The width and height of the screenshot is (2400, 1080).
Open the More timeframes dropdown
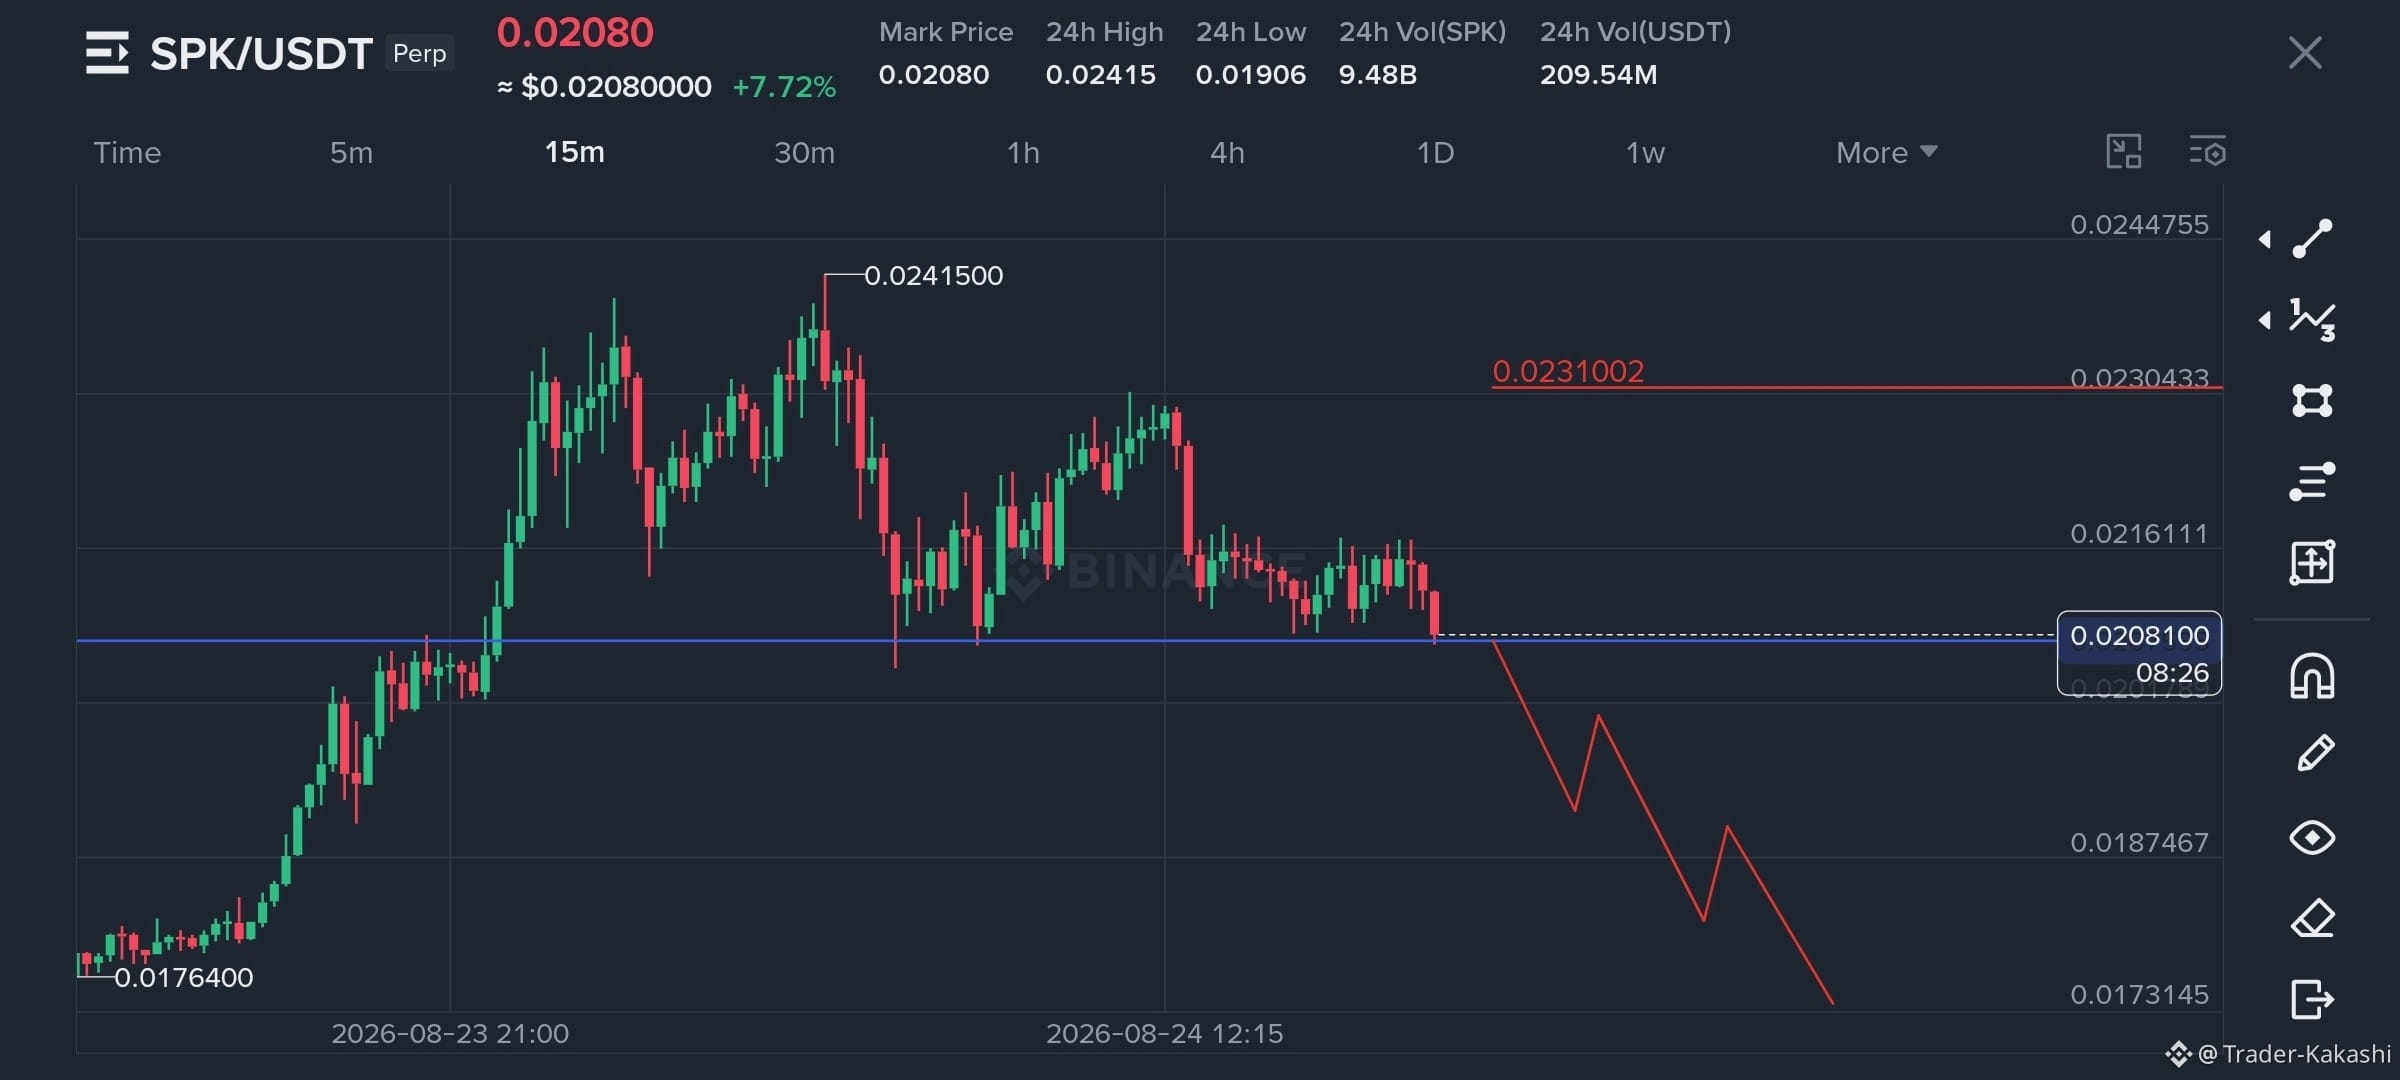(x=1886, y=152)
